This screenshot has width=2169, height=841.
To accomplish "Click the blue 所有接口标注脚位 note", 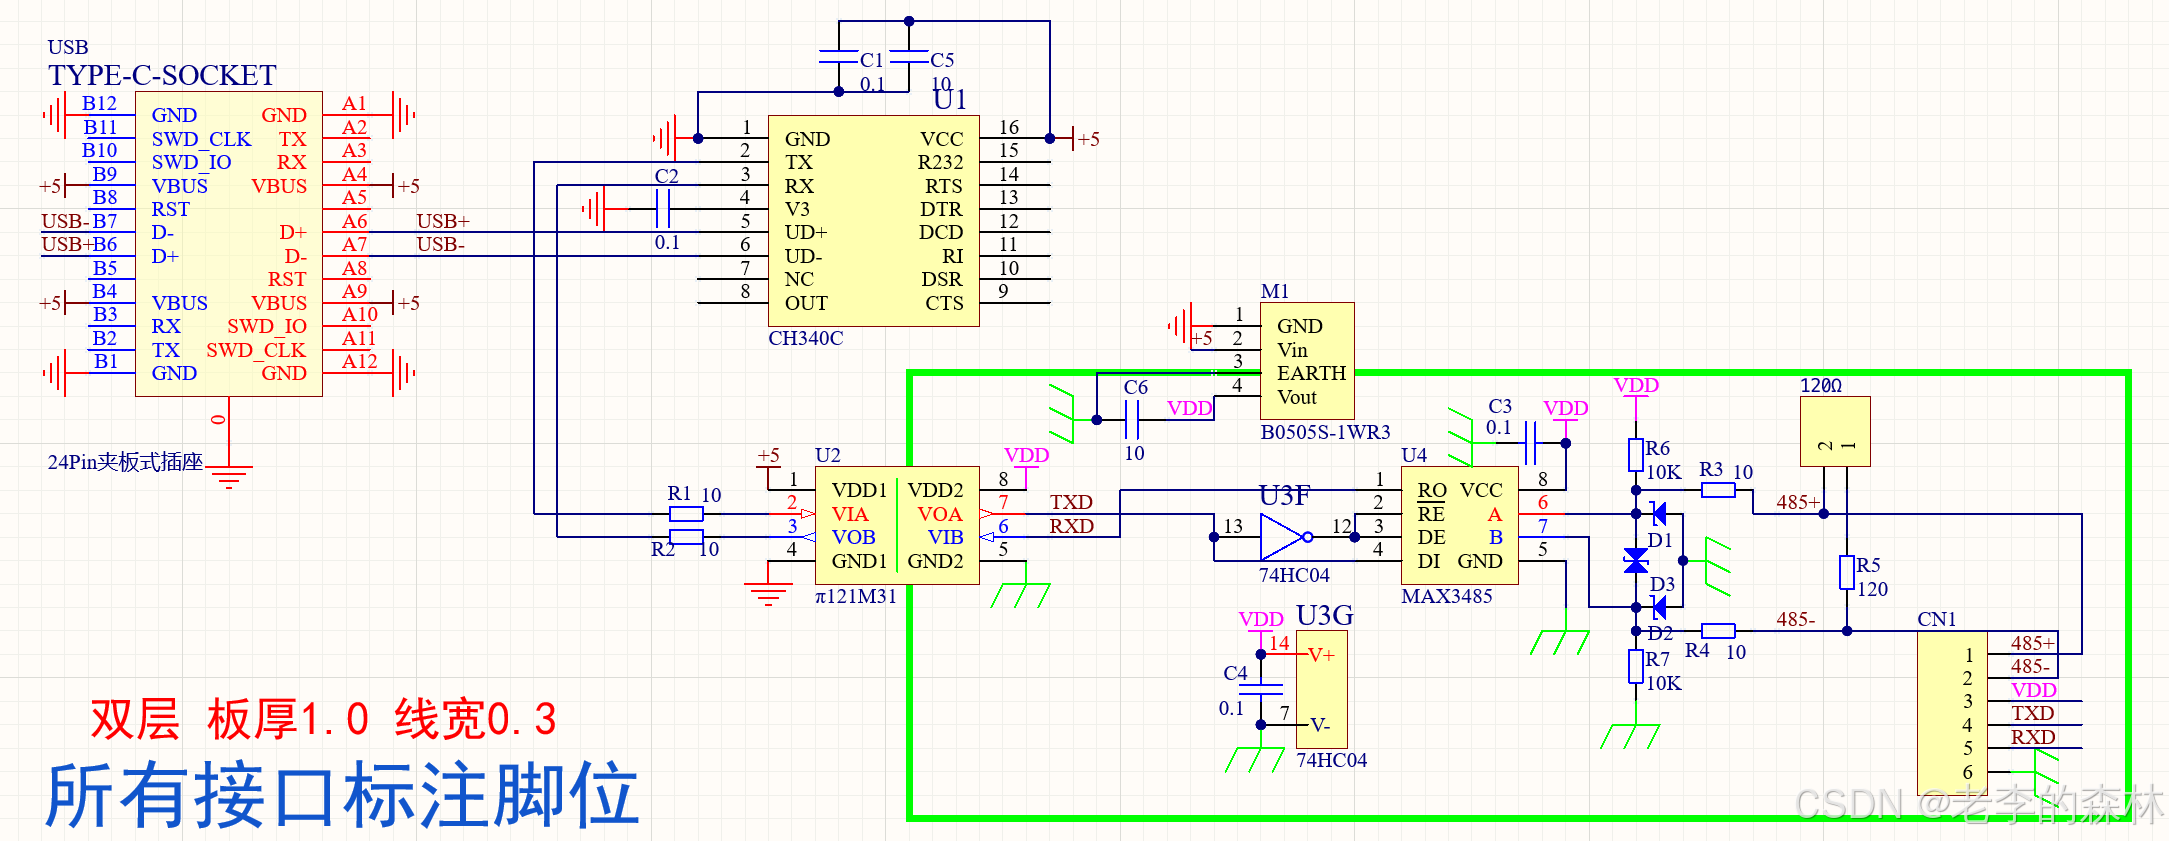I will 342,794.
